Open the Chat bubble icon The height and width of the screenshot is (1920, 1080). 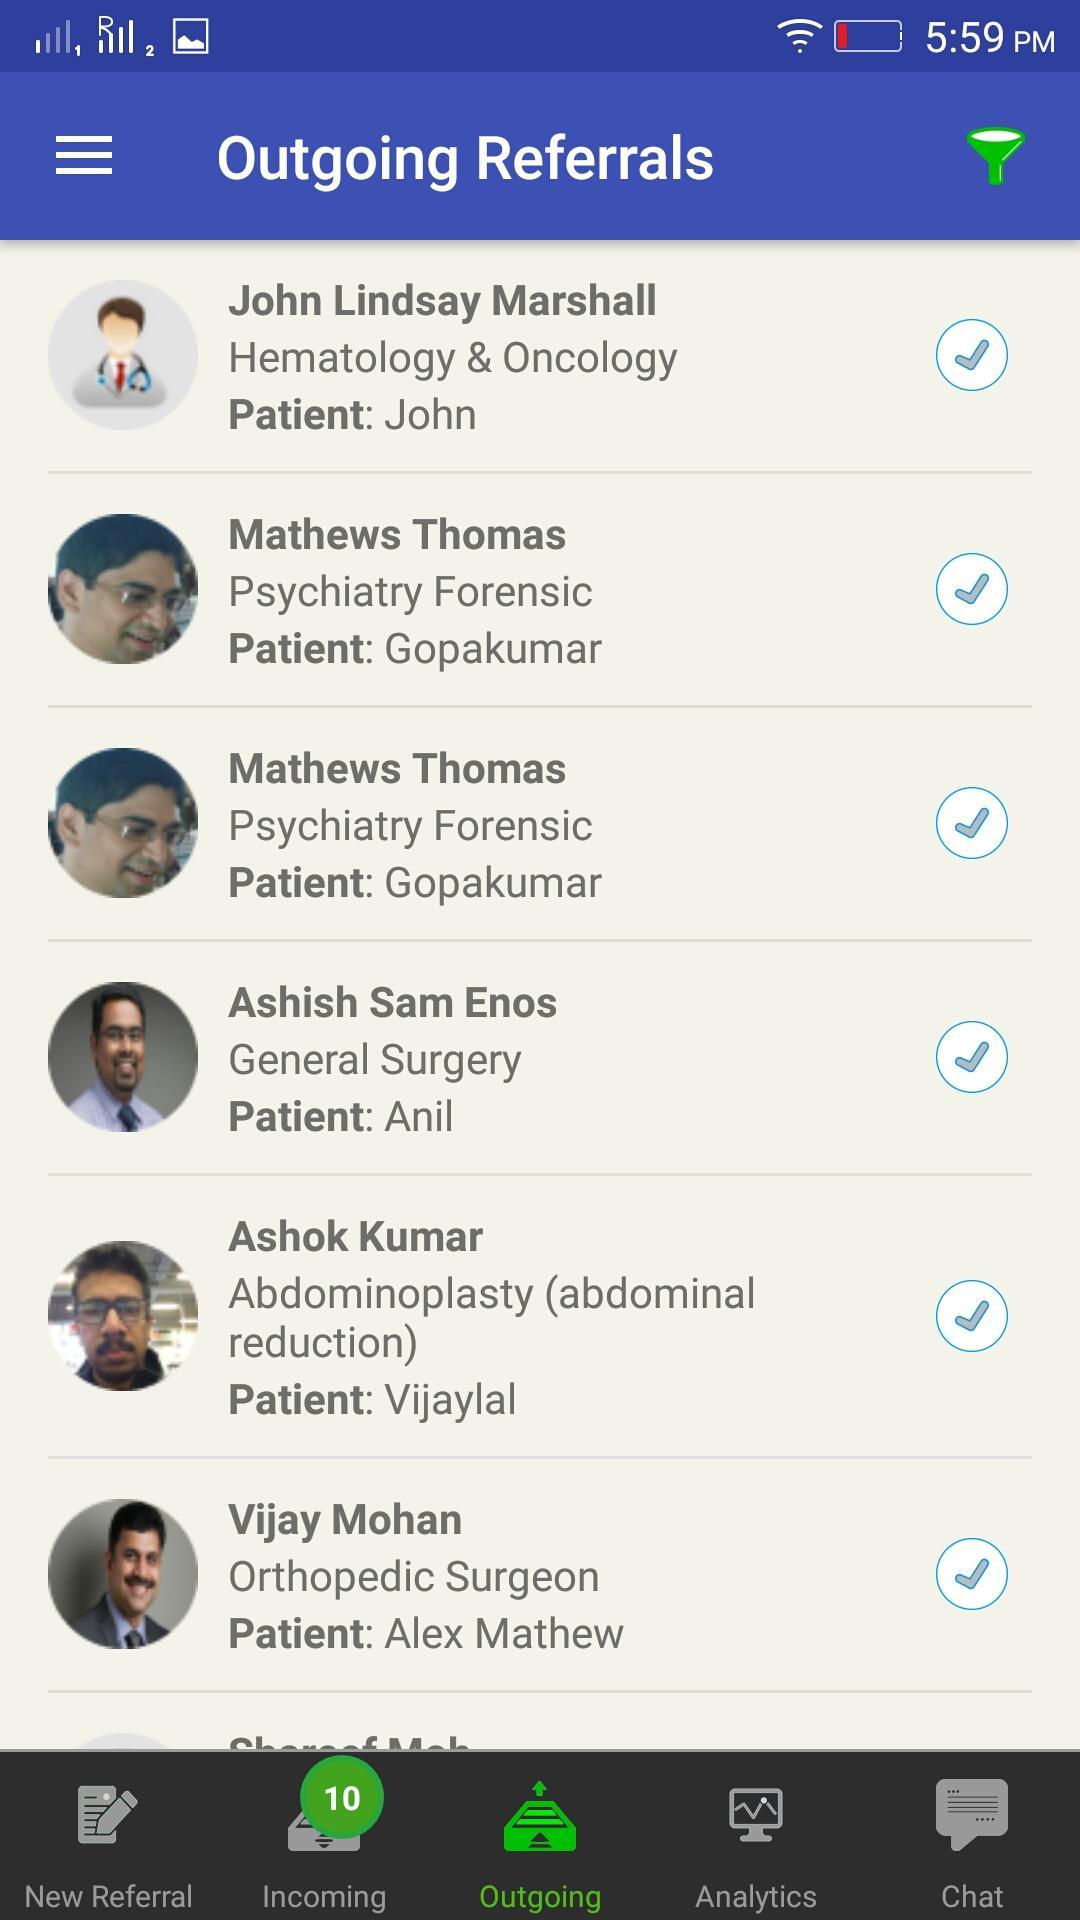click(972, 1812)
